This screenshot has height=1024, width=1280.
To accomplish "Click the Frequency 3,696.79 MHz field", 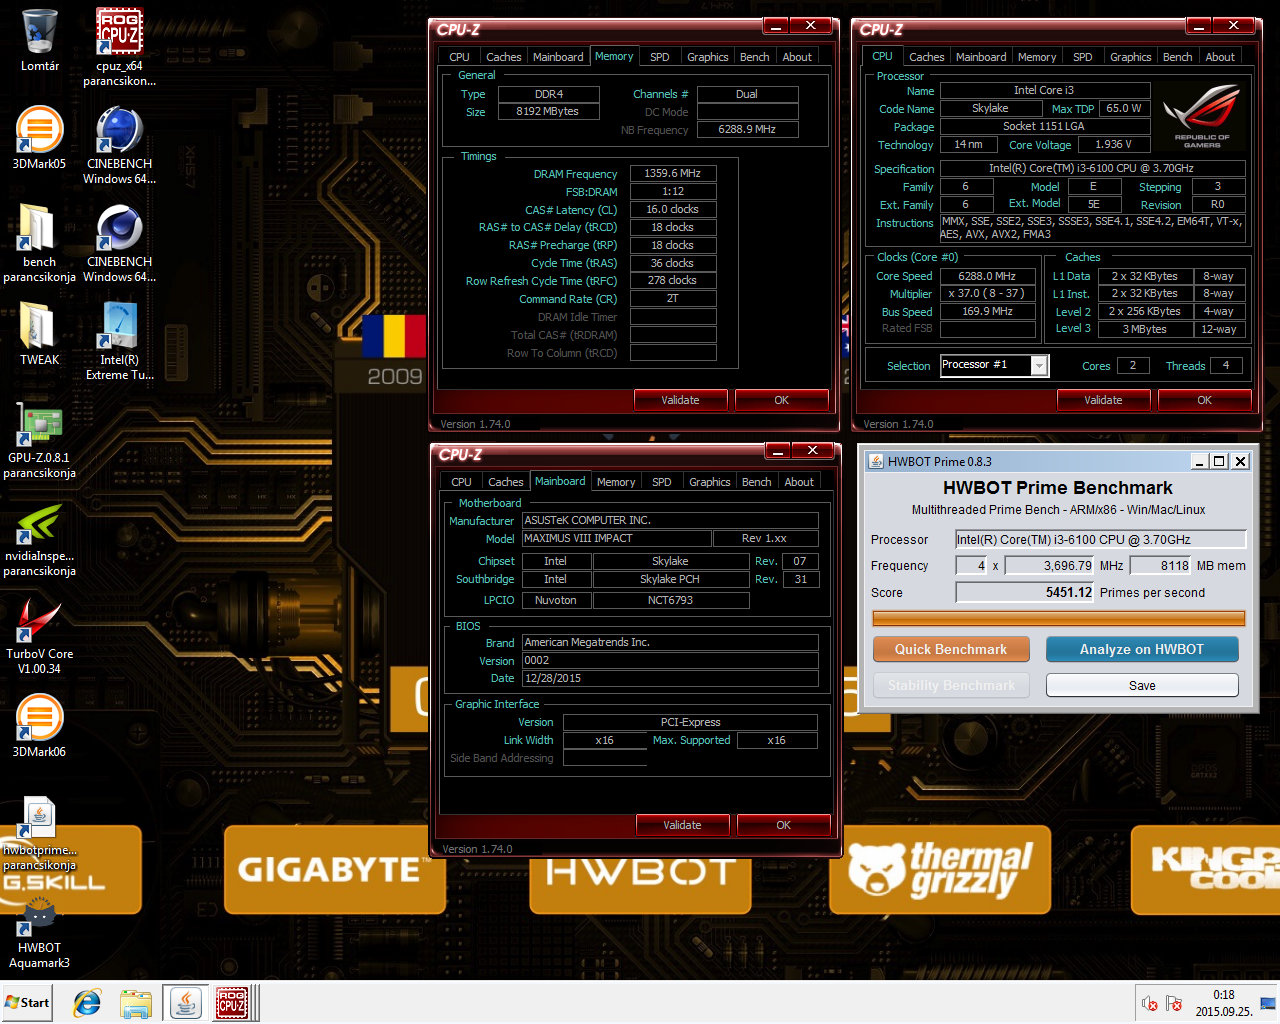I will pyautogui.click(x=1050, y=565).
